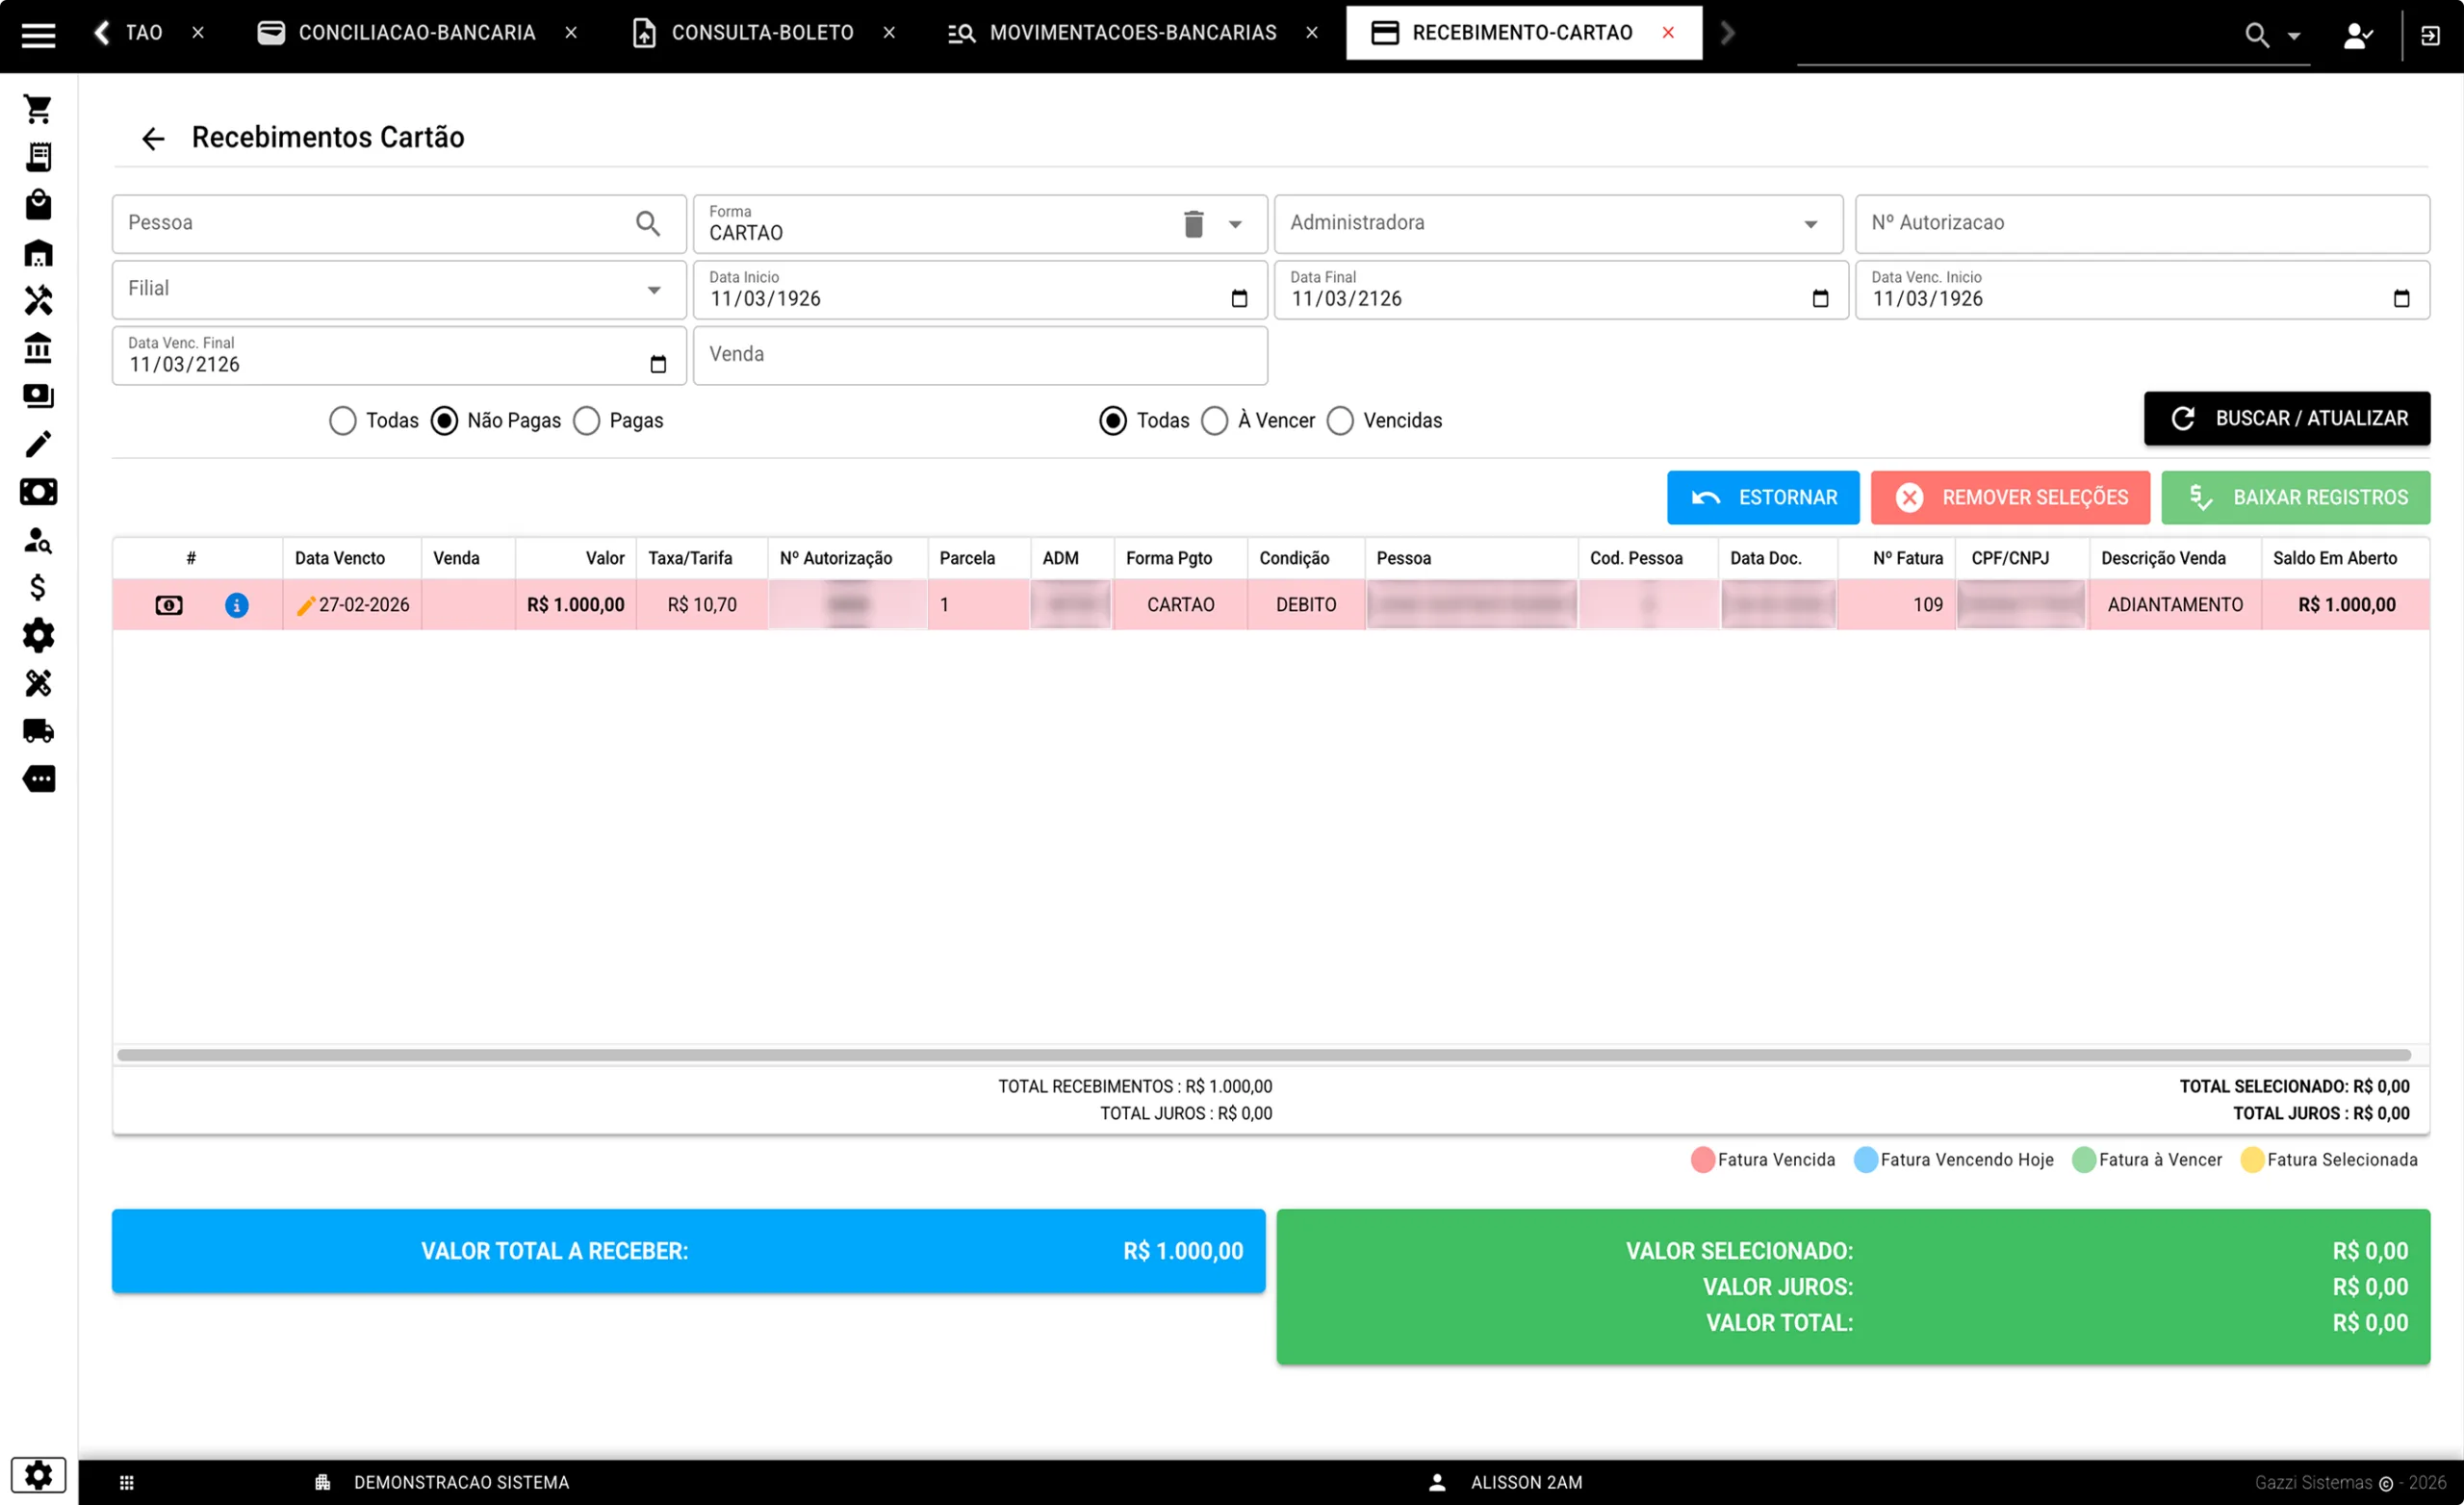This screenshot has height=1505, width=2464.
Task: Click the dollar sign sidebar icon
Action: pos(38,587)
